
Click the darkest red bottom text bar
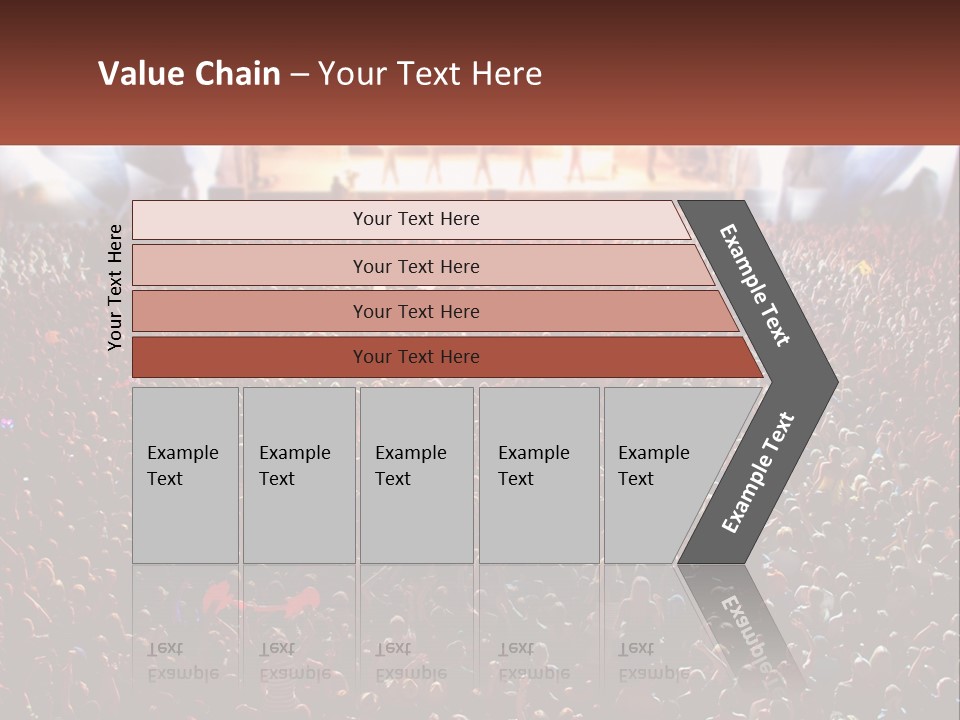click(x=415, y=357)
